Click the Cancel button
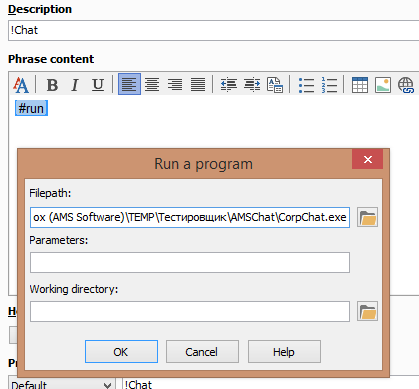This screenshot has width=419, height=389. (x=202, y=352)
